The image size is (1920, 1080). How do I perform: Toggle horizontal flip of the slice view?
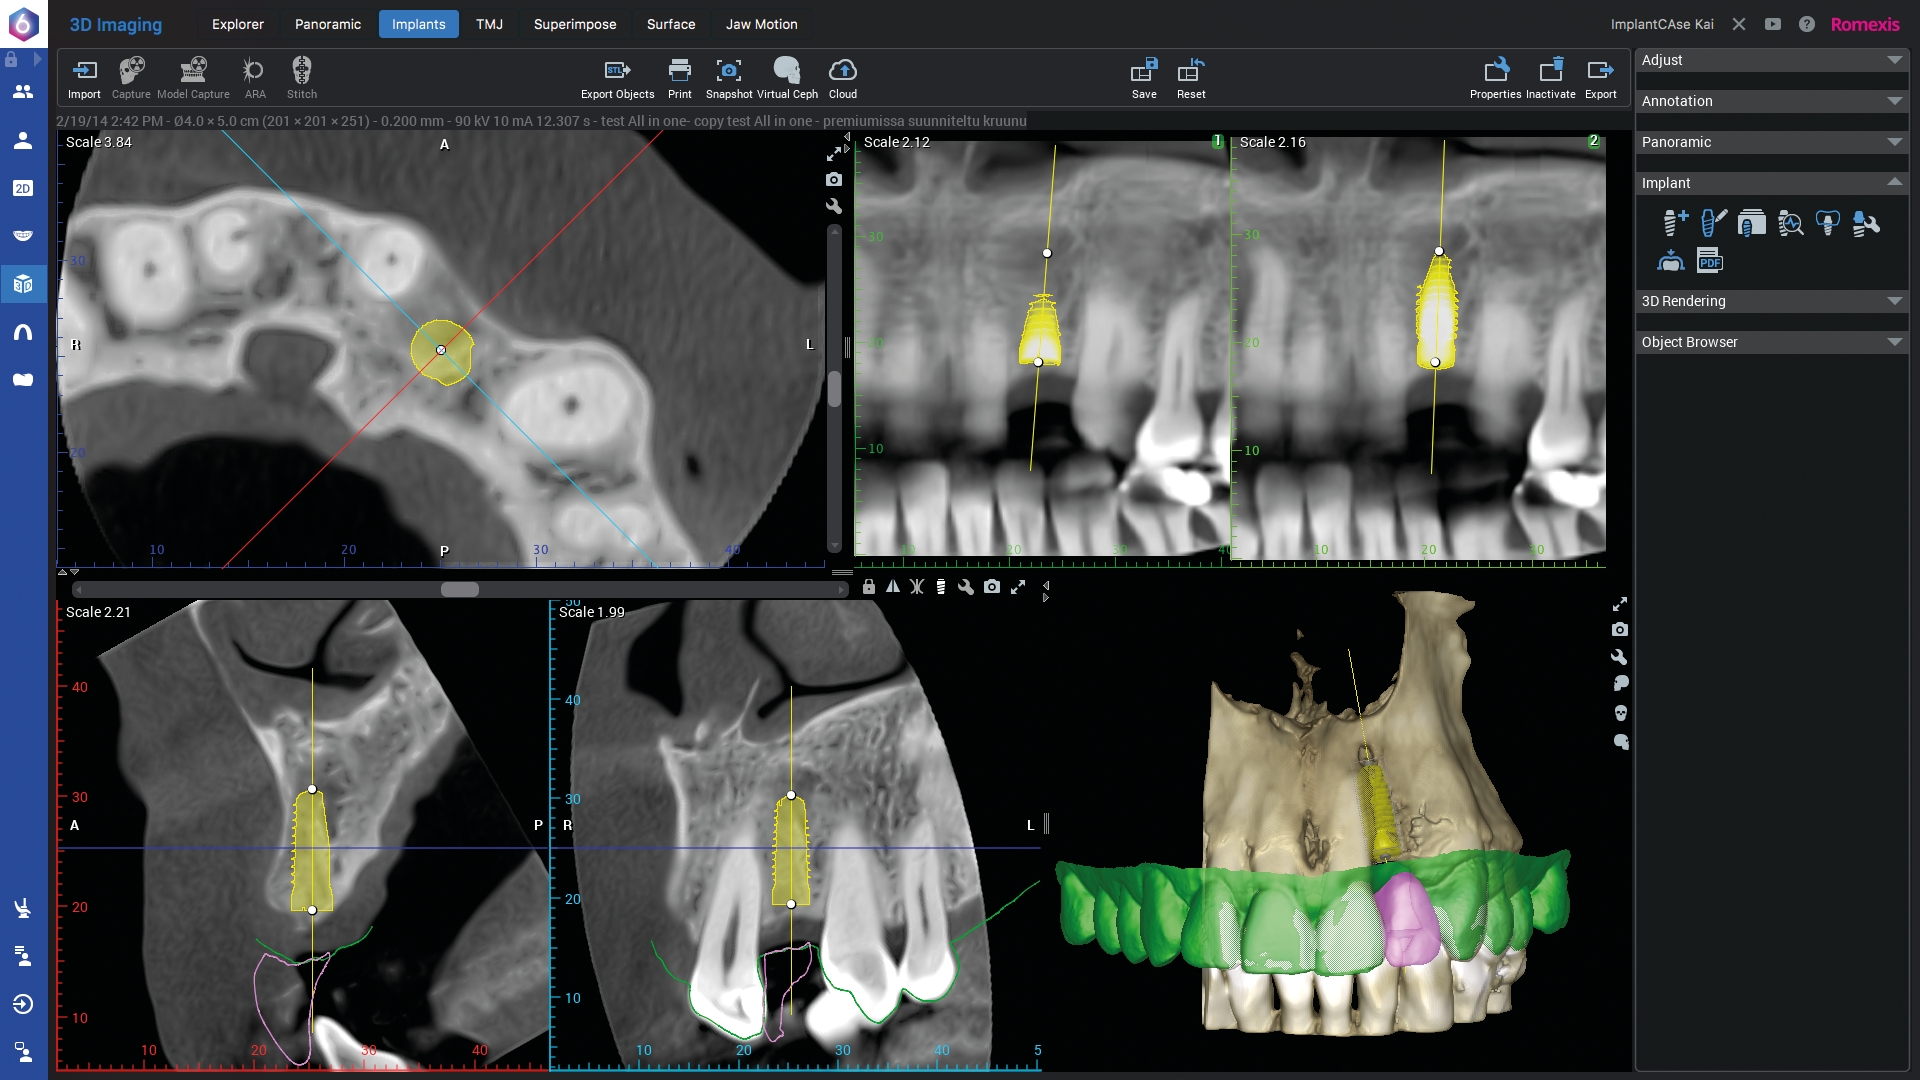(893, 588)
